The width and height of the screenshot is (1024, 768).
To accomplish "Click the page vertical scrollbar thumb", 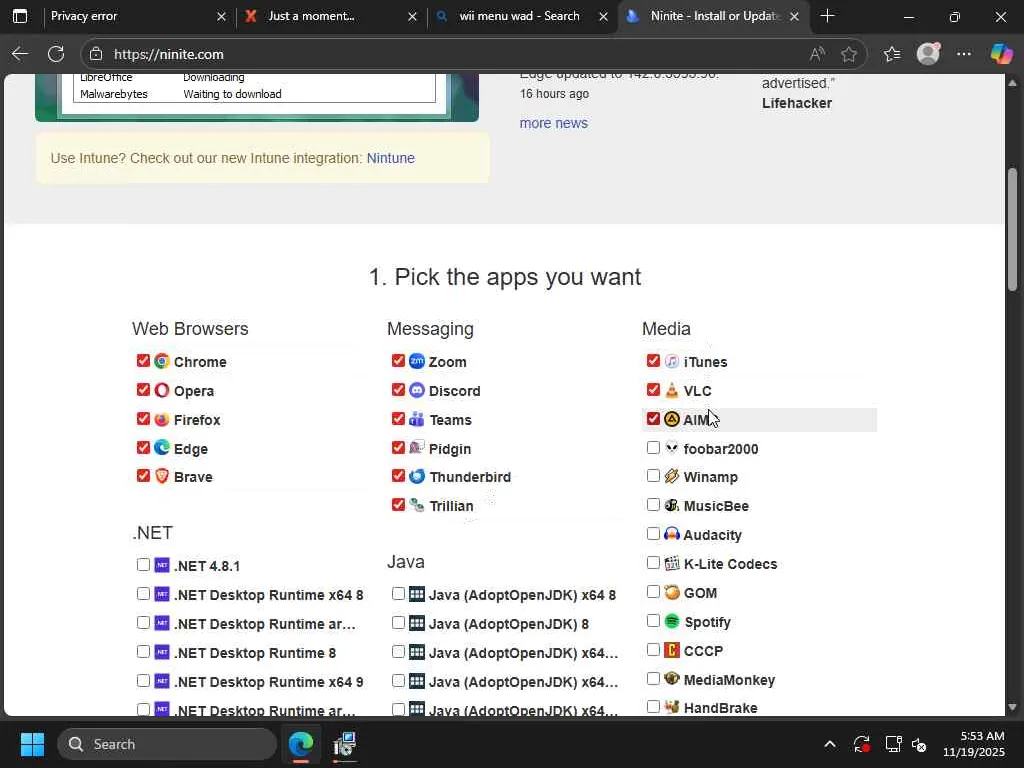I will pos(1012,229).
